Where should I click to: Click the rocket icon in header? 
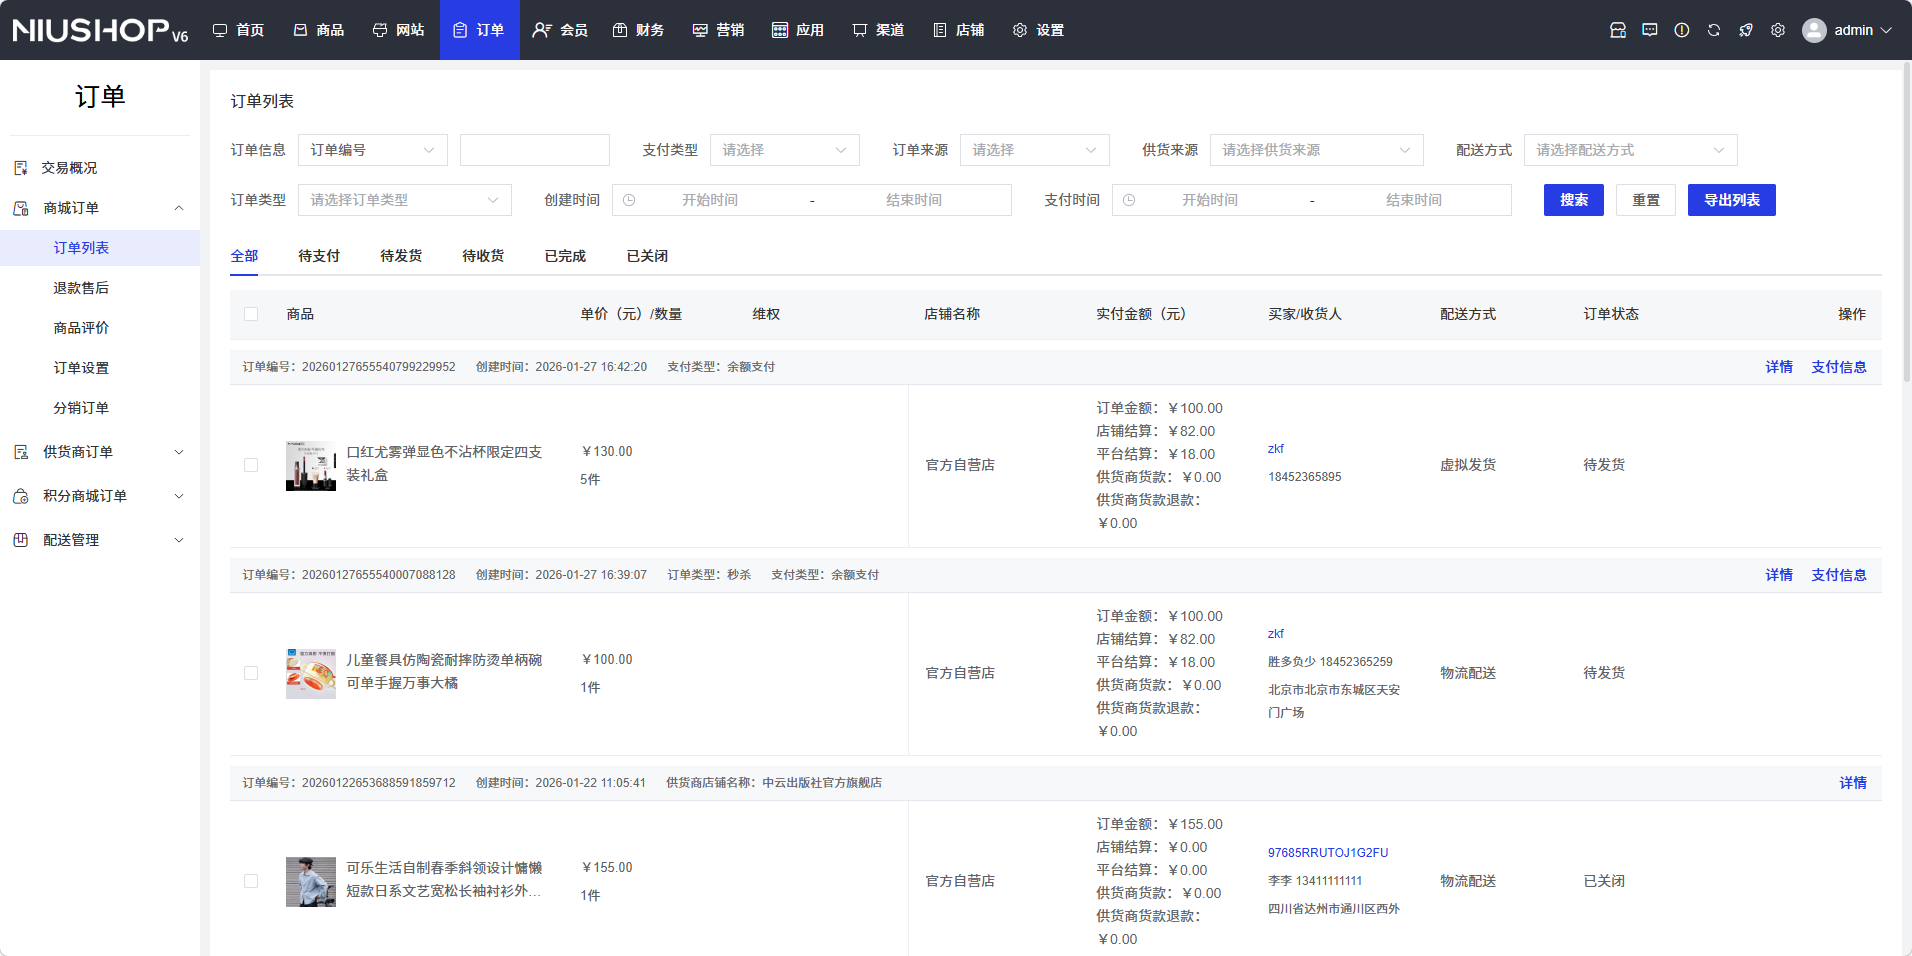[1745, 30]
